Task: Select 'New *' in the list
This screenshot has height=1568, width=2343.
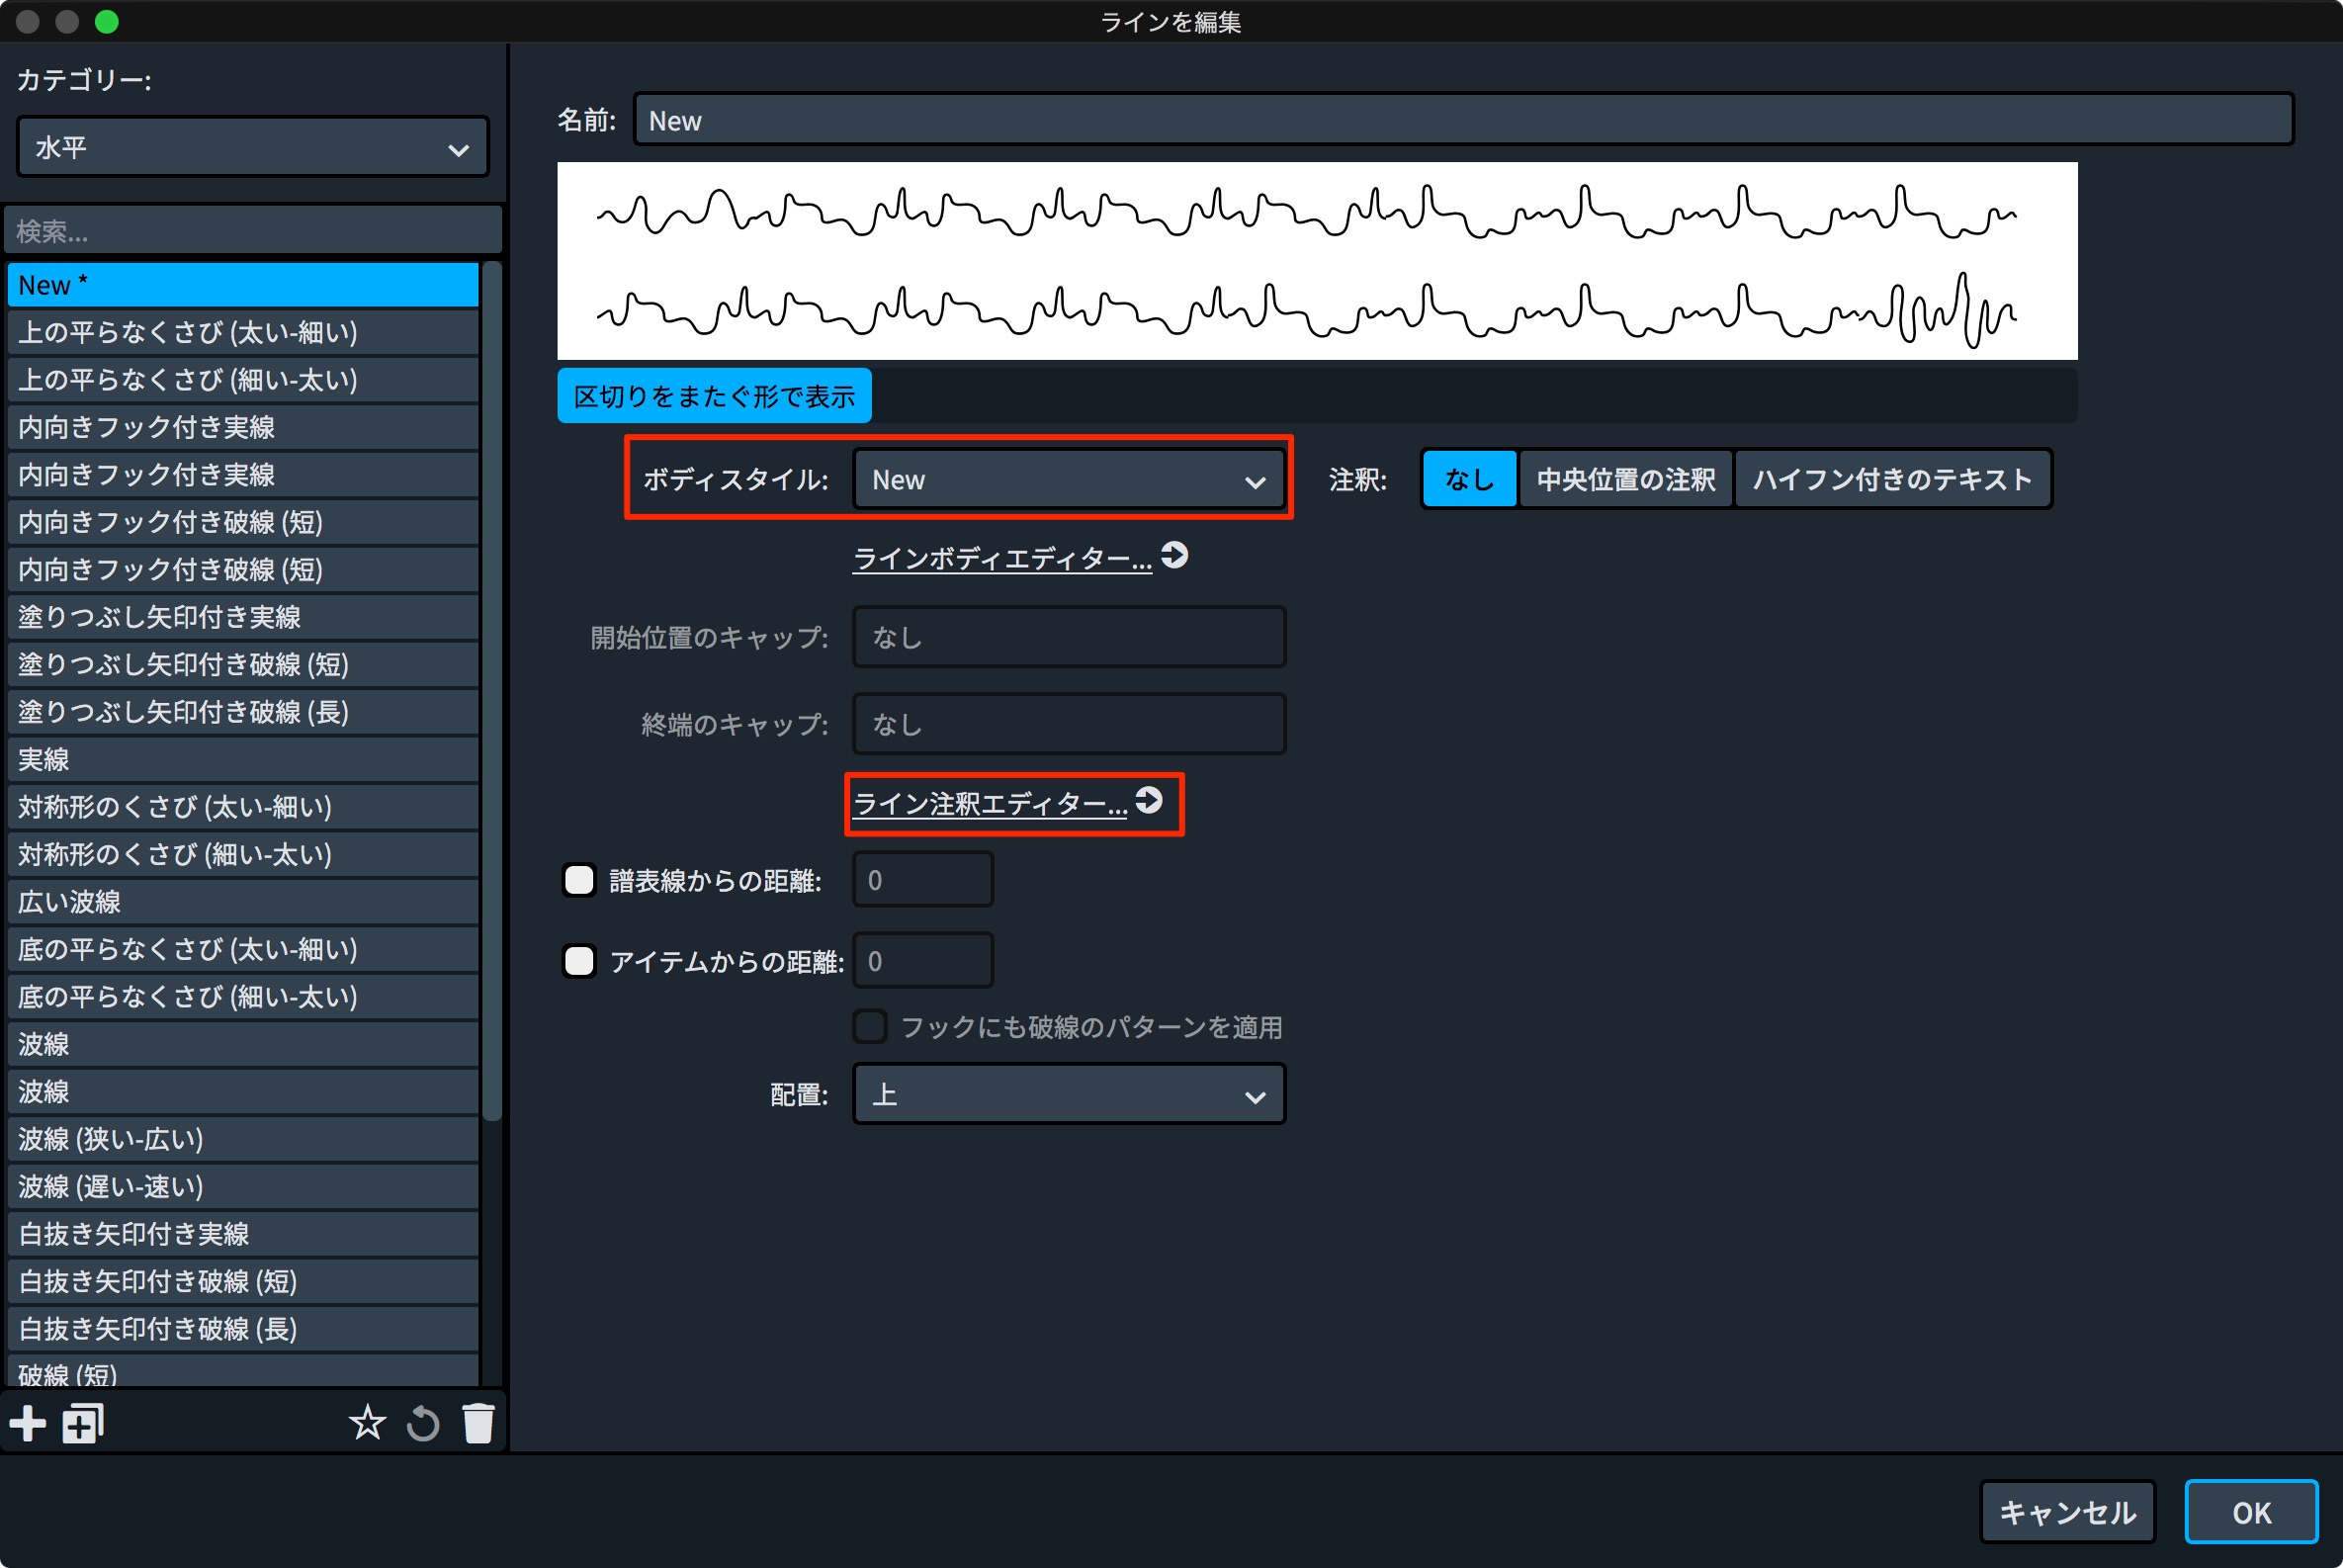Action: coord(243,285)
